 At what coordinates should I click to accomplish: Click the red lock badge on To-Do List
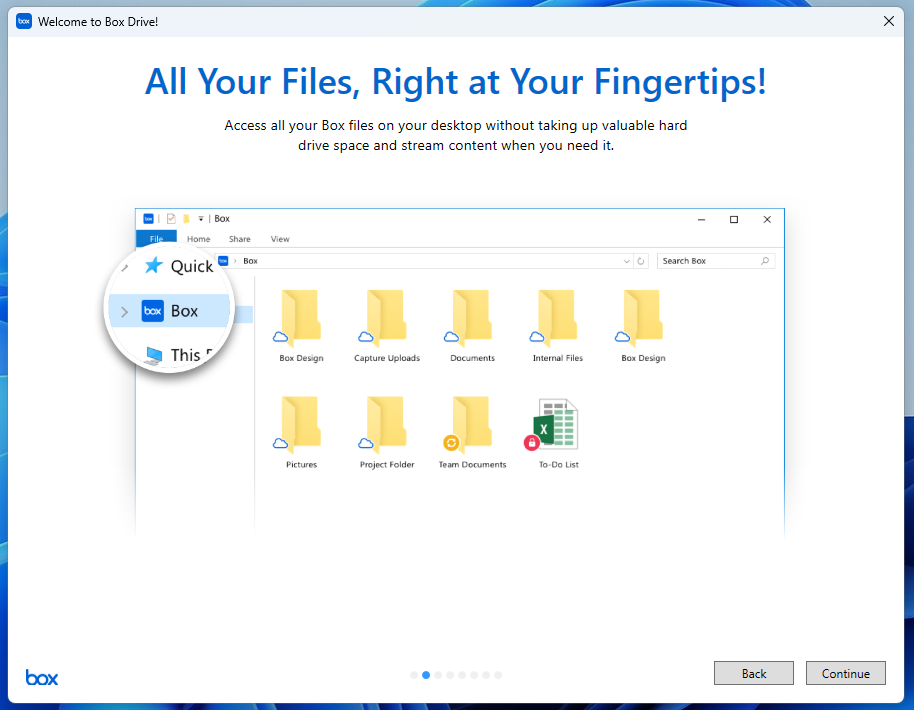coord(531,443)
